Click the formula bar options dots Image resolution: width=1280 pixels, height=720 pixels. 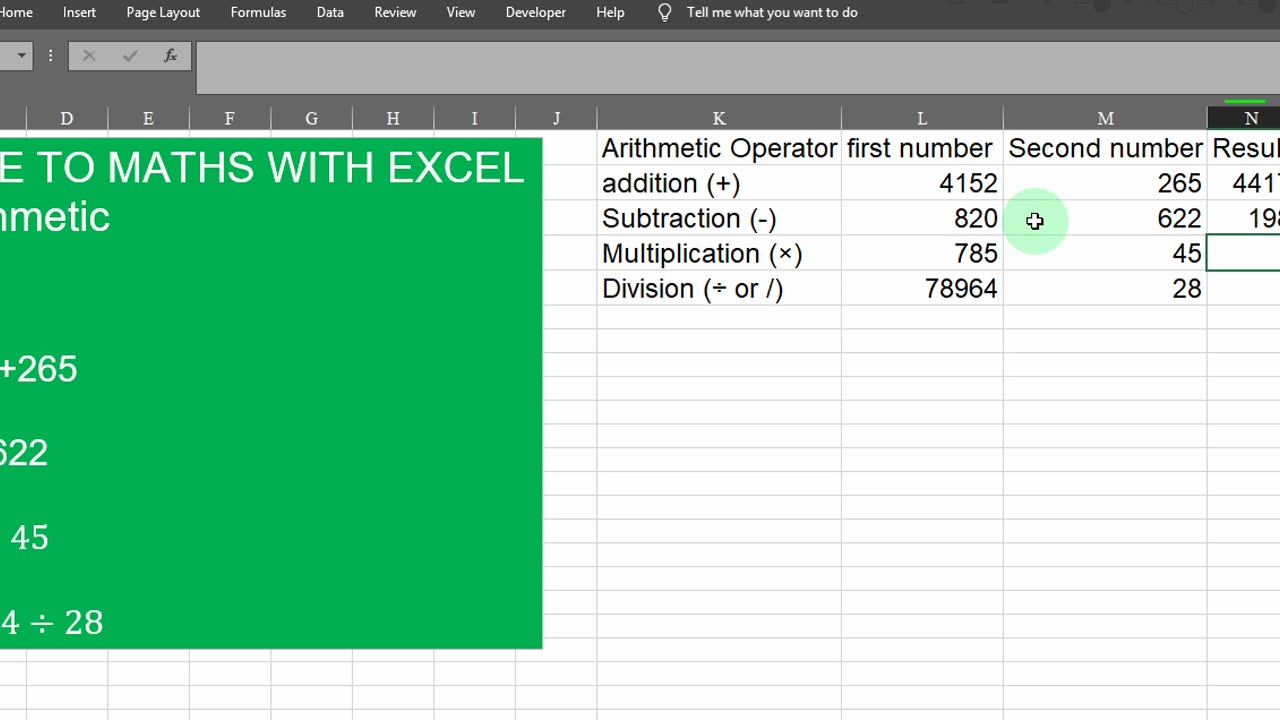click(x=50, y=56)
